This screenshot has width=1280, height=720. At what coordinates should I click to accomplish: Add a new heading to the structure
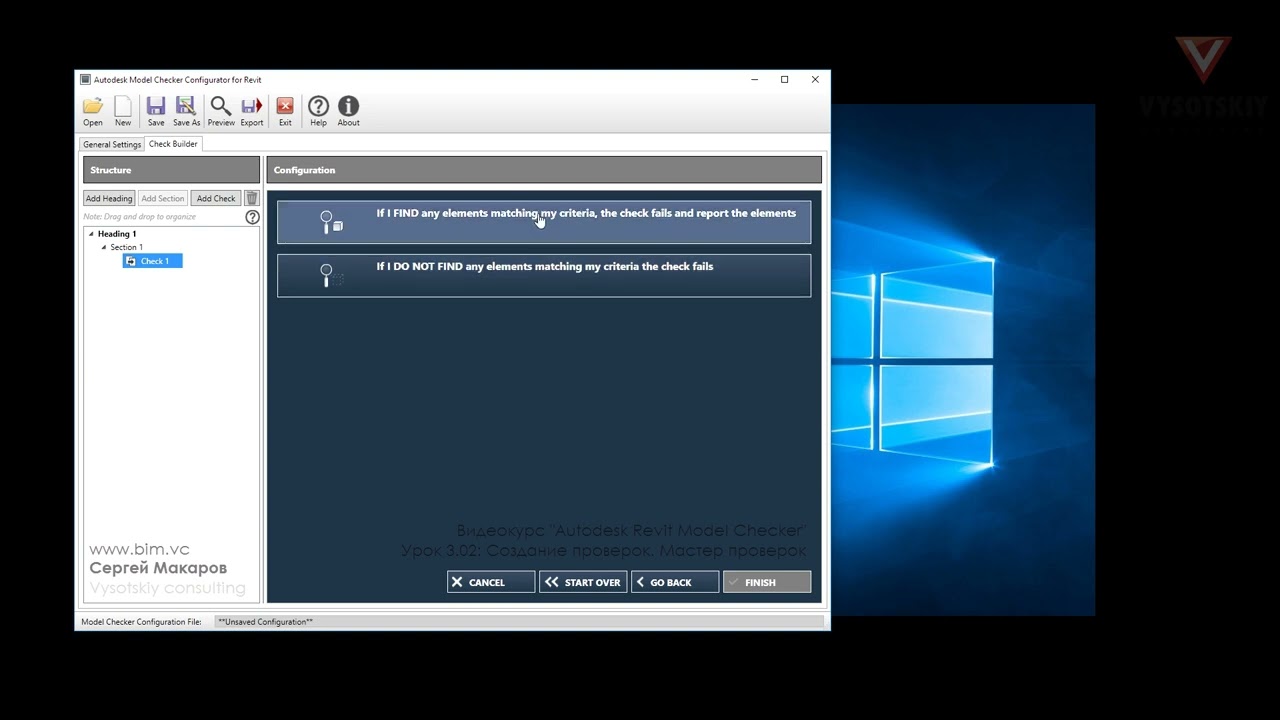pyautogui.click(x=109, y=198)
